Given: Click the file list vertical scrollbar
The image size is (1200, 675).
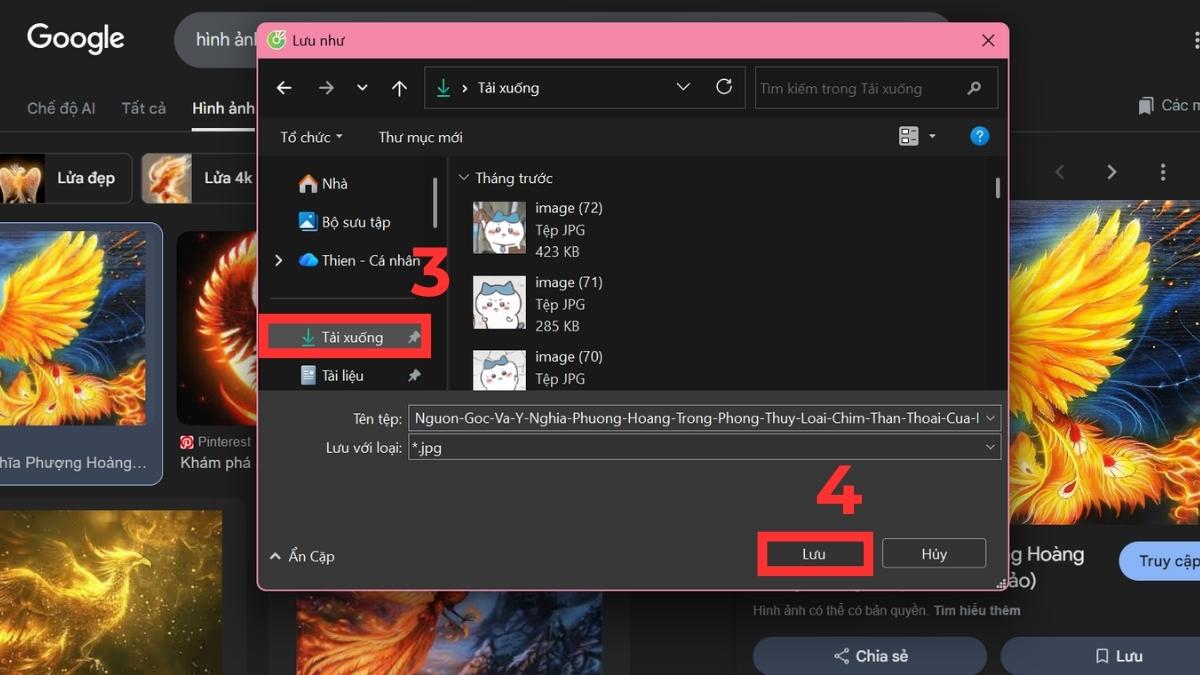Looking at the screenshot, I should click(997, 189).
